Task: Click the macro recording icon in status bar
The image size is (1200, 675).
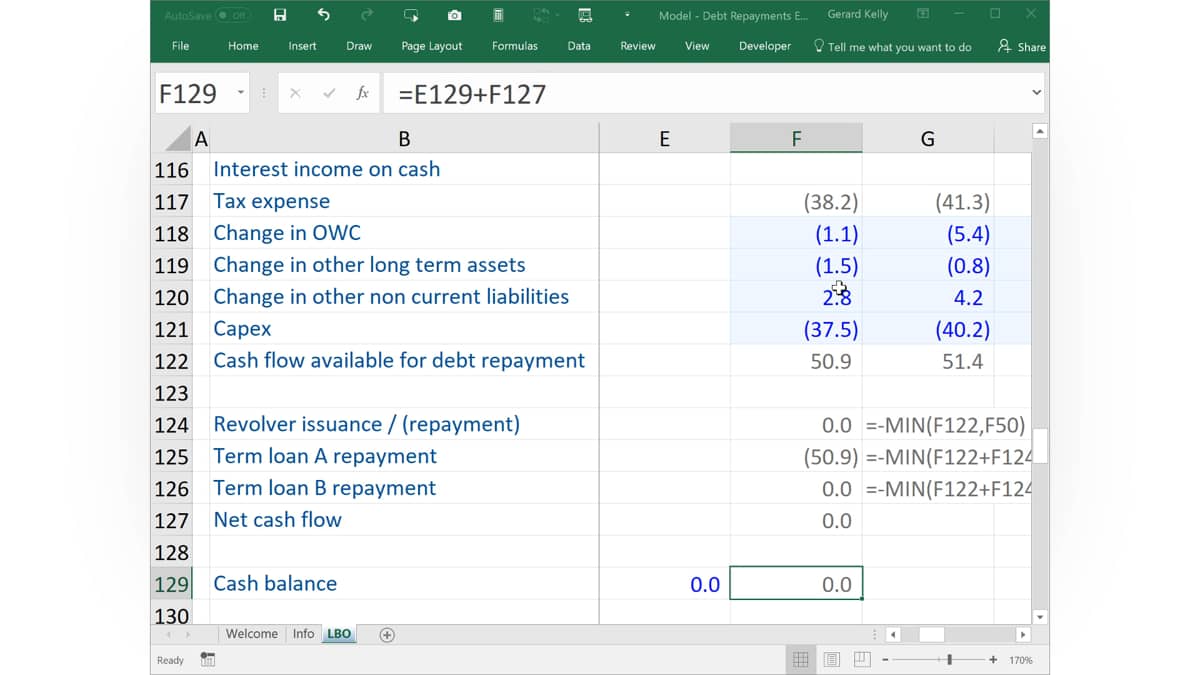Action: coord(208,660)
